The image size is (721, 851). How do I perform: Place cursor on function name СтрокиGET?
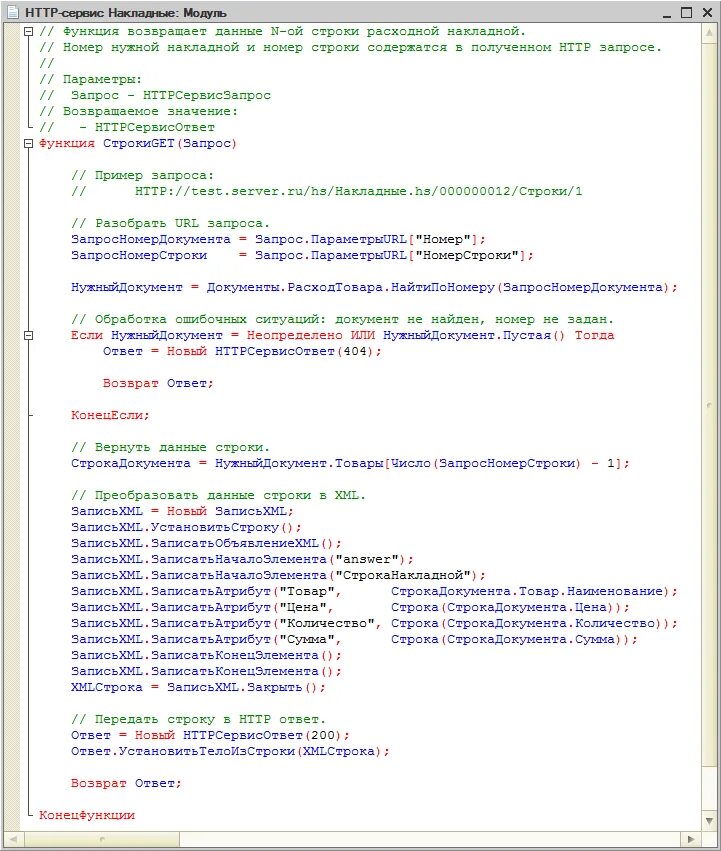pos(138,144)
